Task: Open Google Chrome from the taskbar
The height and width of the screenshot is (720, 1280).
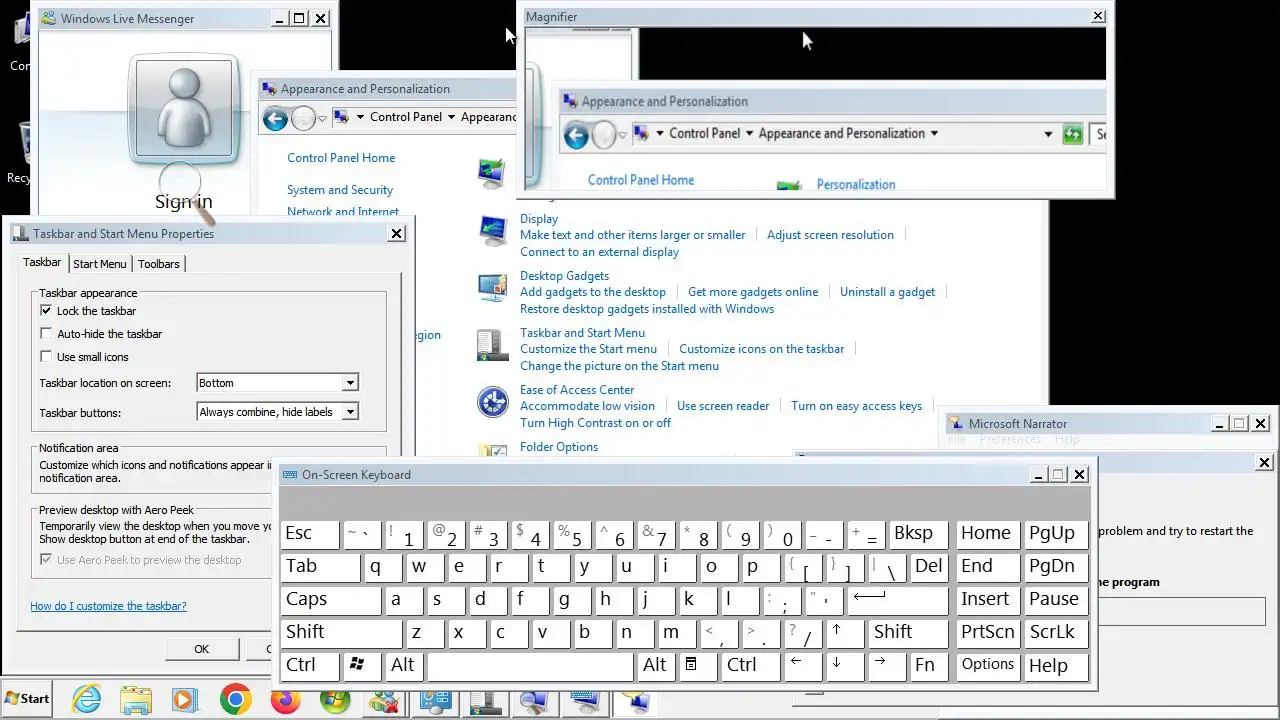Action: click(236, 700)
